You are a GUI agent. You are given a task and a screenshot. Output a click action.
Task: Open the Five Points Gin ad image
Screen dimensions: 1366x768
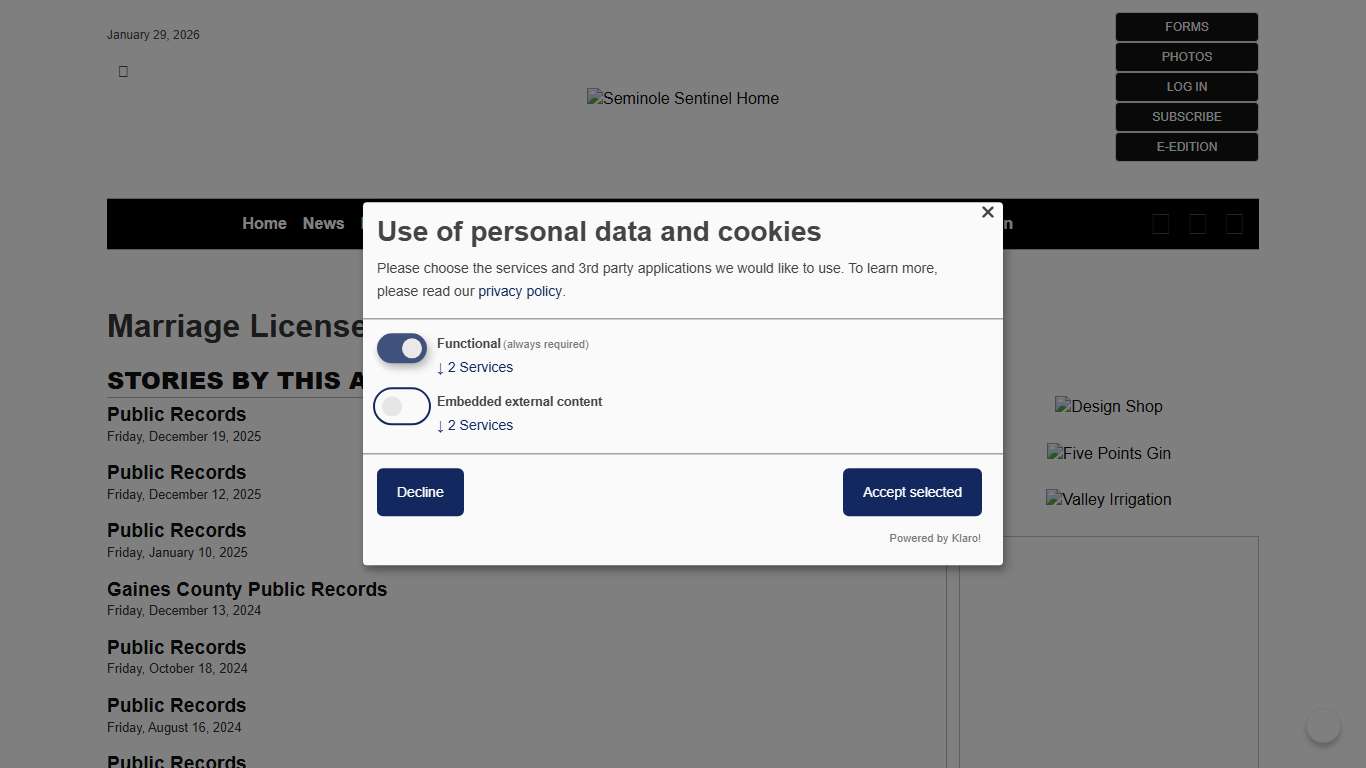1108,454
